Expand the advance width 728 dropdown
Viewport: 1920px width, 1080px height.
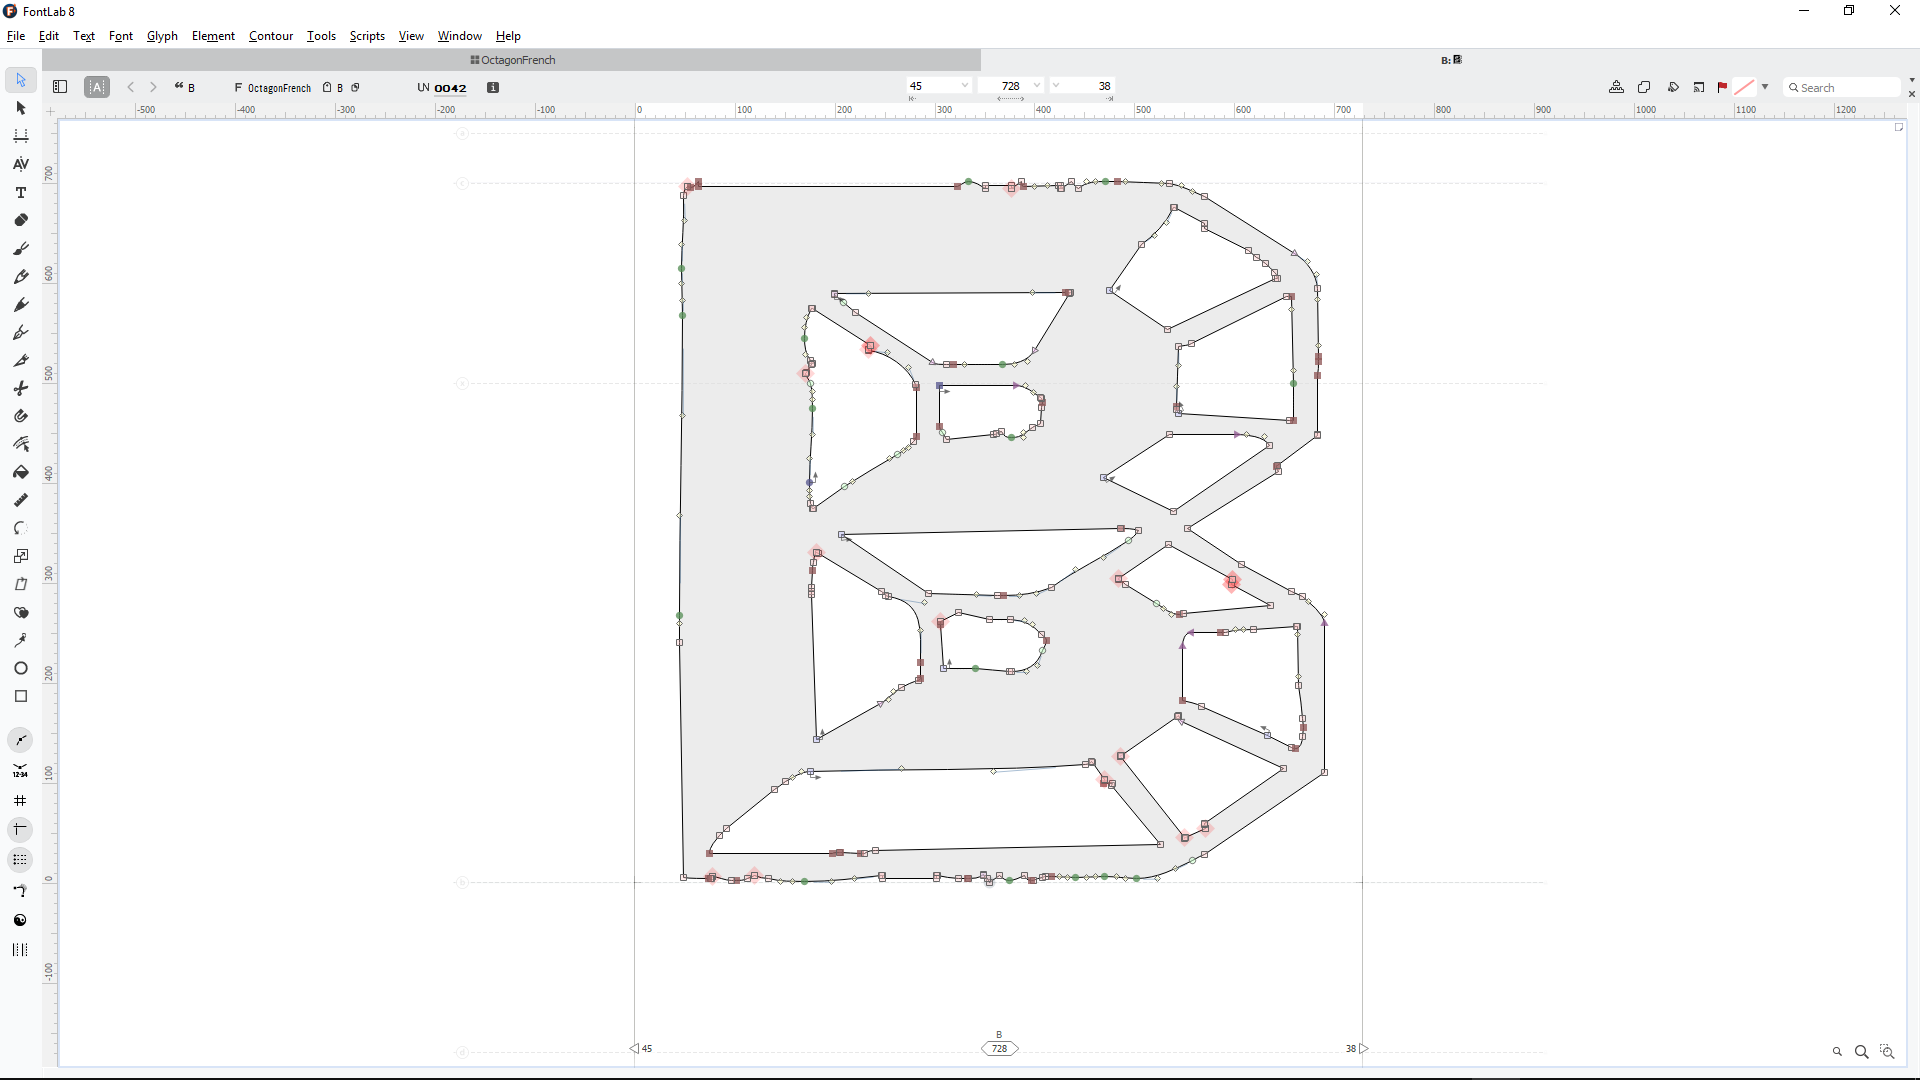1037,86
